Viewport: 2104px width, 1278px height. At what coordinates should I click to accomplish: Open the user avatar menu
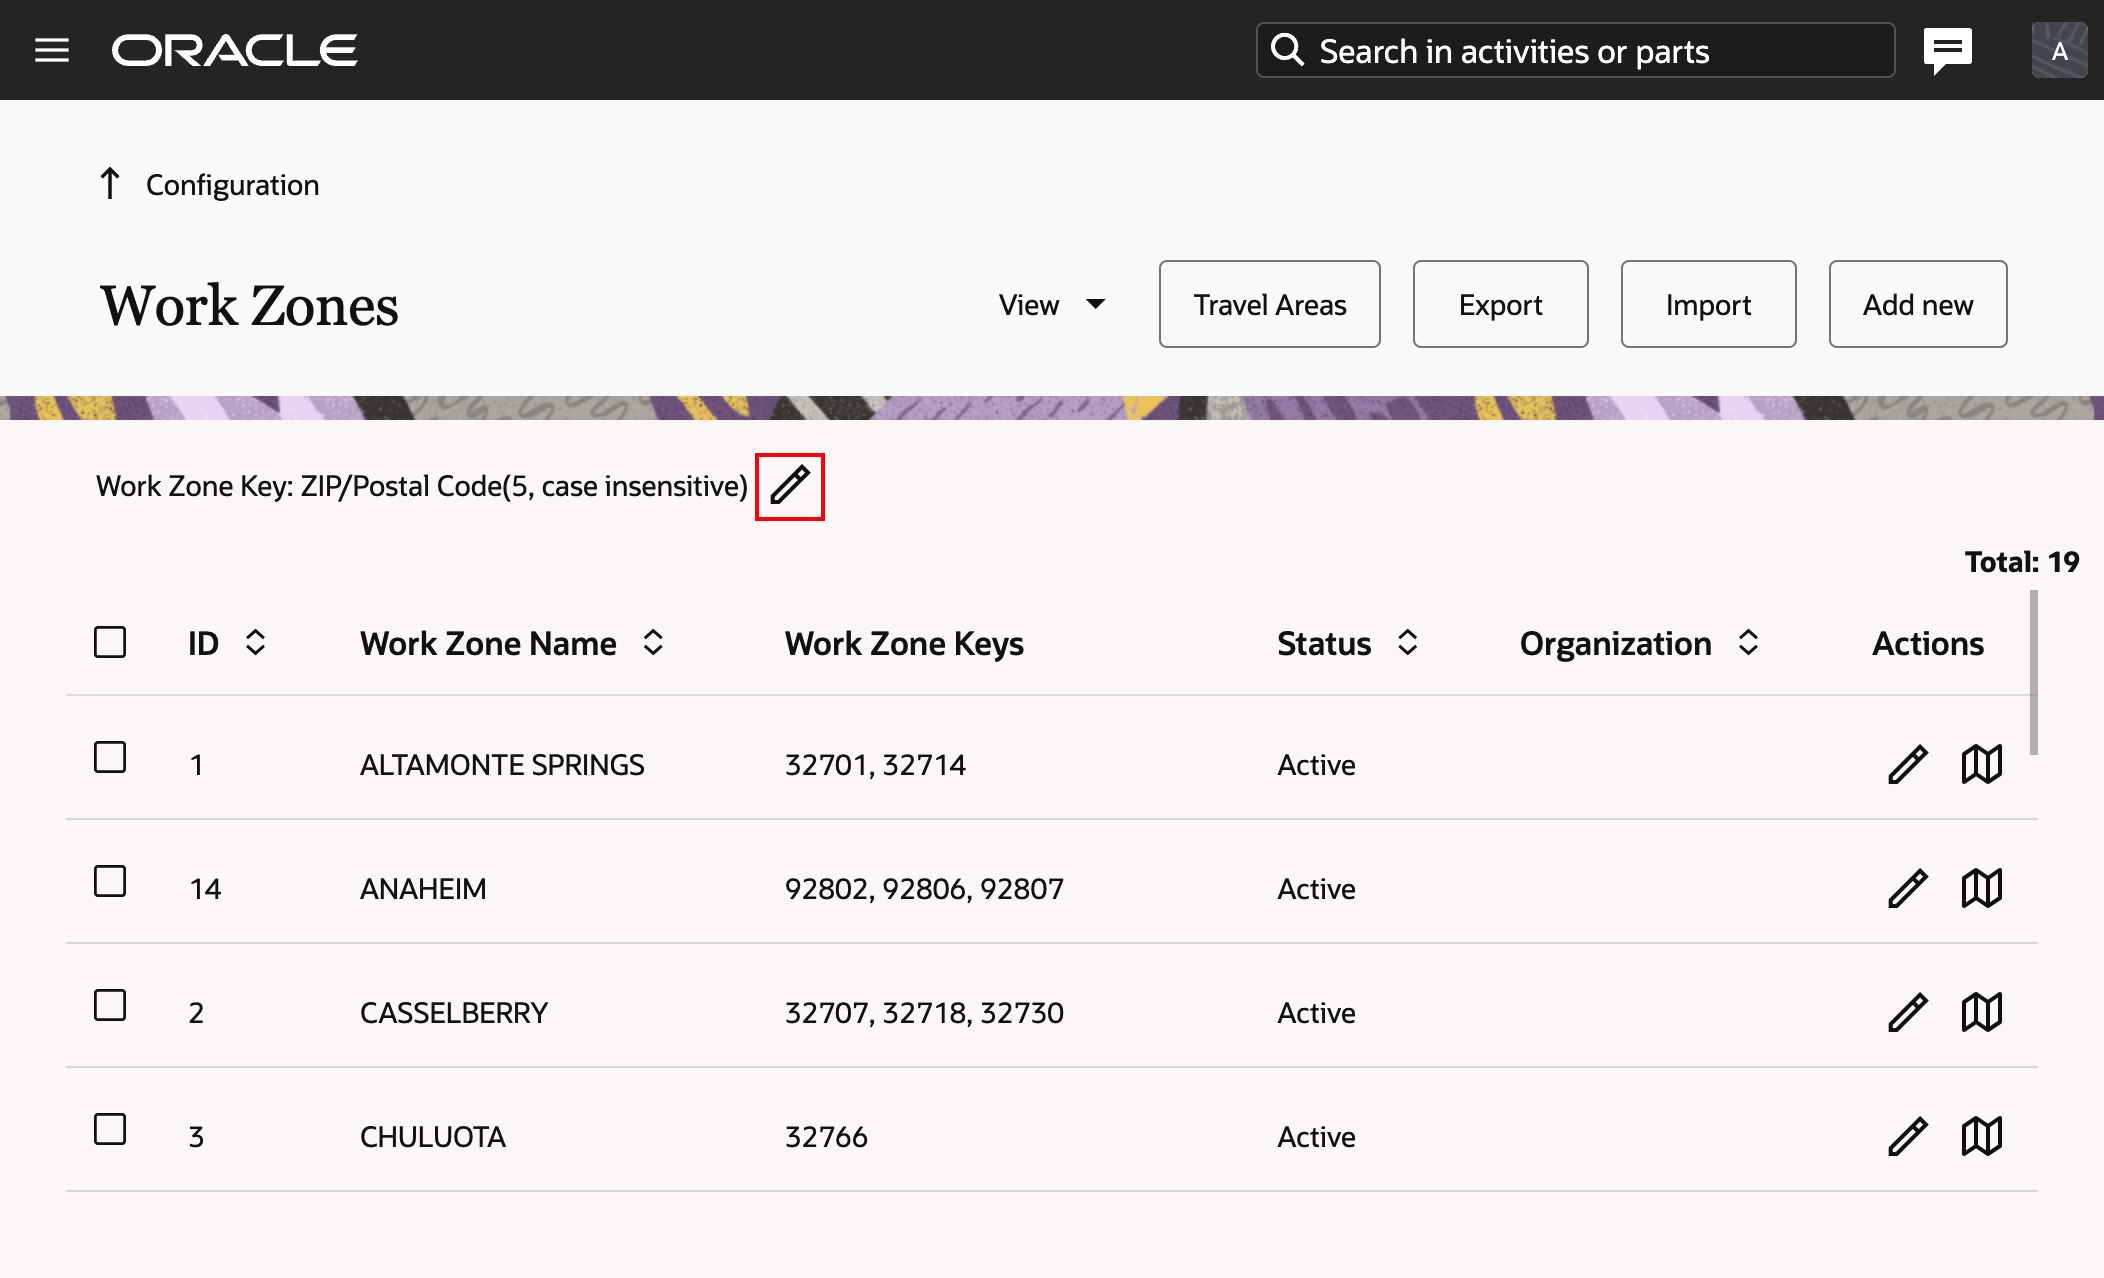(2059, 50)
